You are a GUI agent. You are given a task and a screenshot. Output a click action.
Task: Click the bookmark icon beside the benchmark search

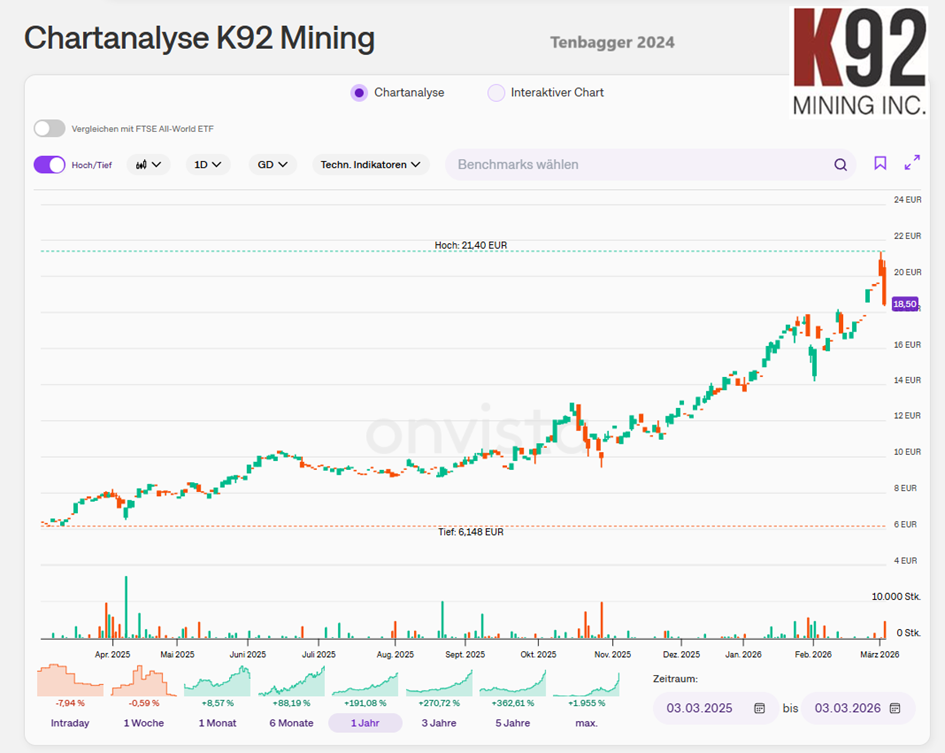click(880, 163)
